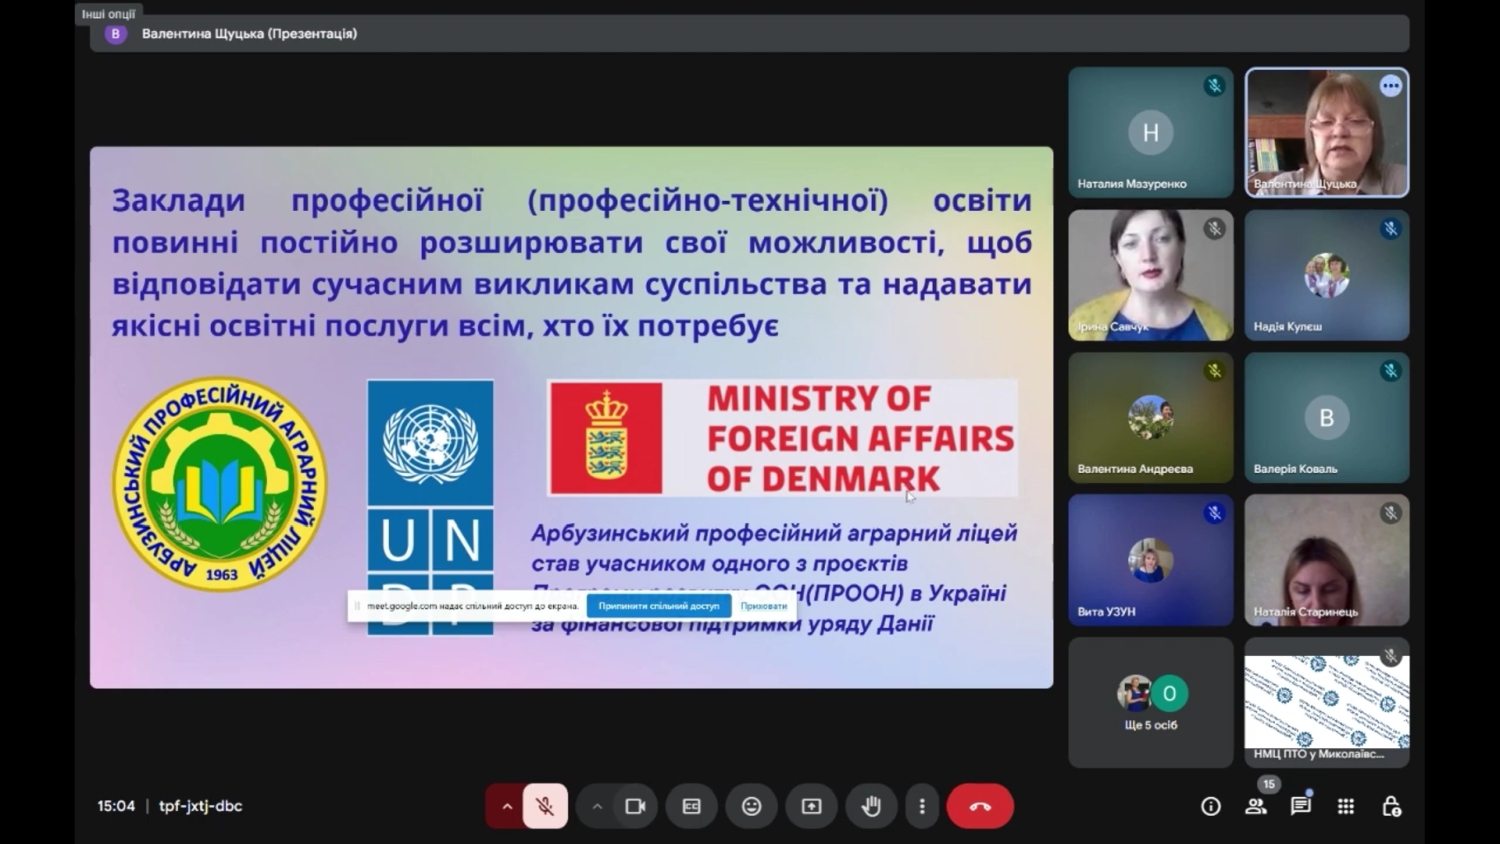Open audio settings arrow beside the microphone
The width and height of the screenshot is (1500, 844).
tap(507, 806)
